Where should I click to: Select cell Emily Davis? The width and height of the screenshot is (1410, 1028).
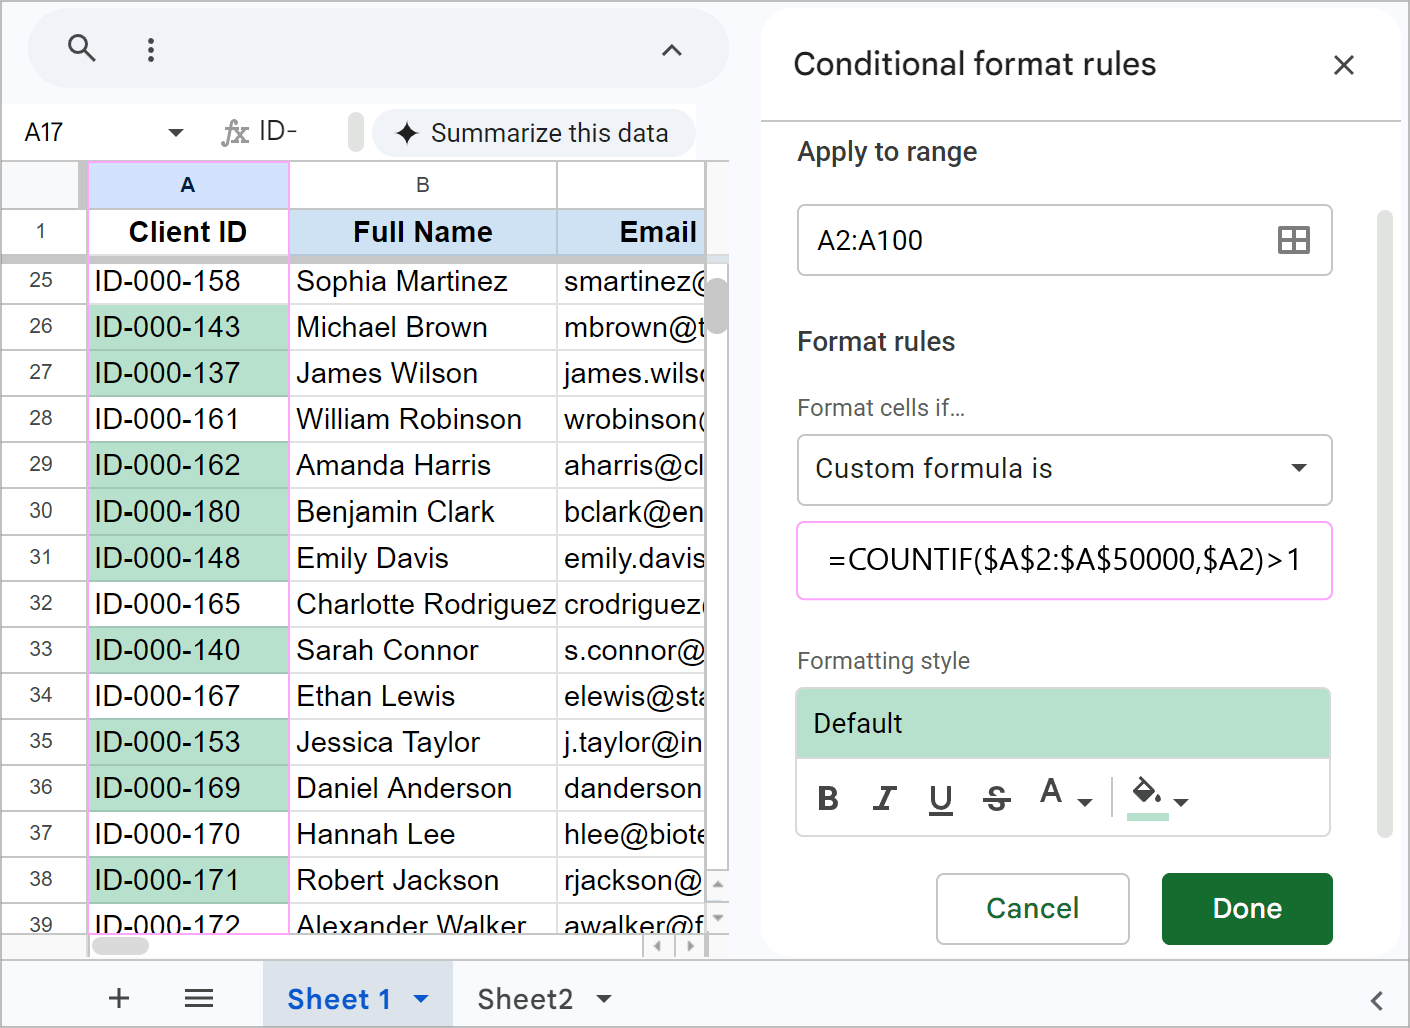pos(423,558)
